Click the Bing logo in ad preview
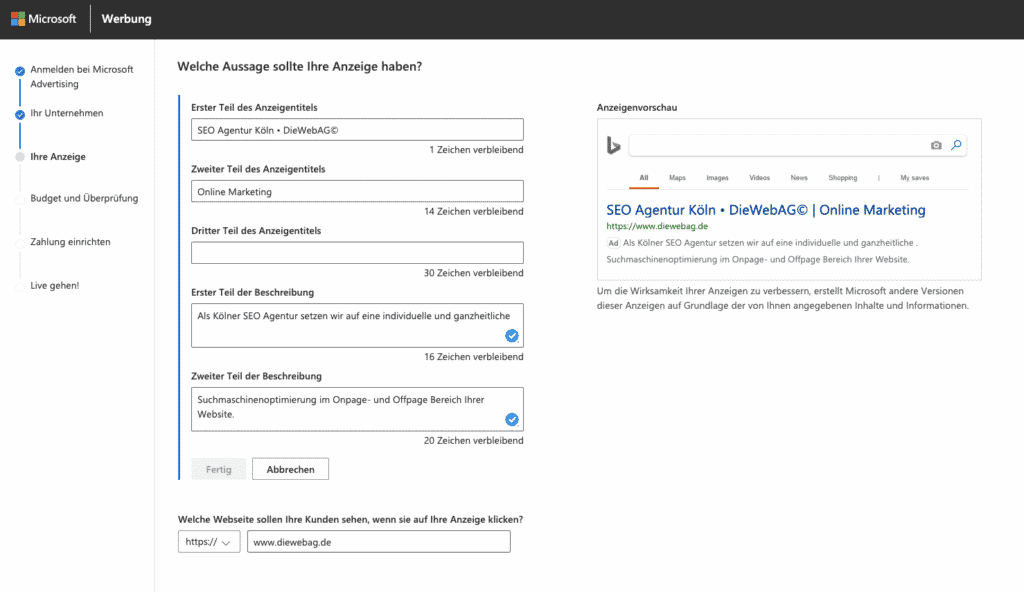This screenshot has height=592, width=1024. click(613, 145)
